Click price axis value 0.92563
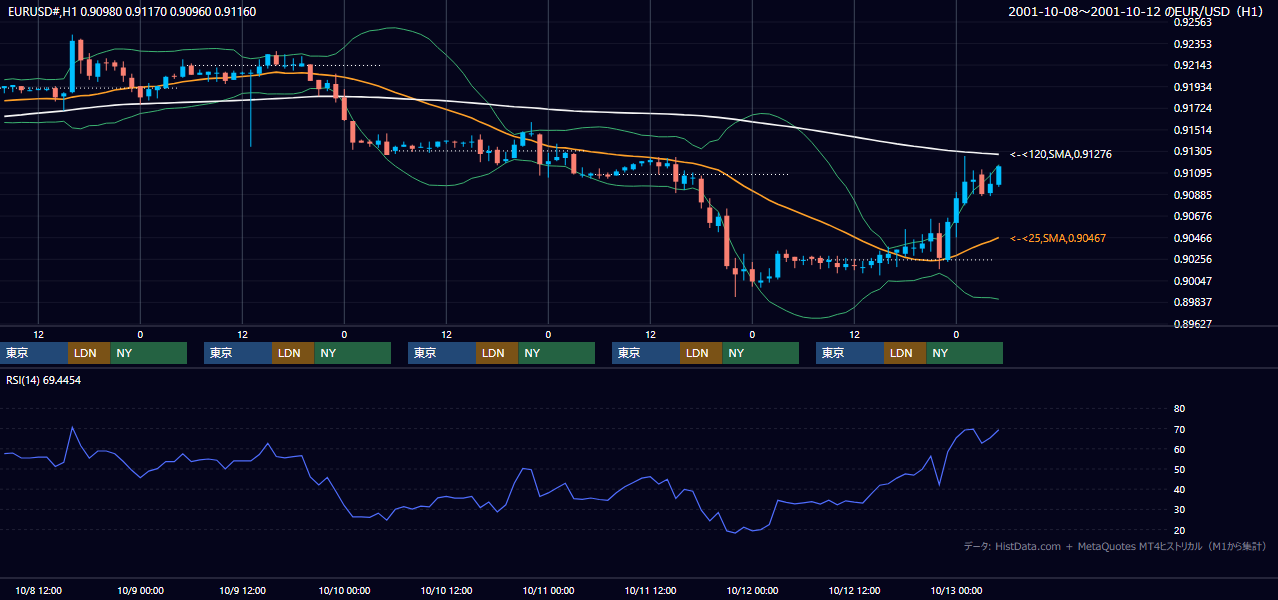Image resolution: width=1278 pixels, height=600 pixels. tap(1192, 22)
